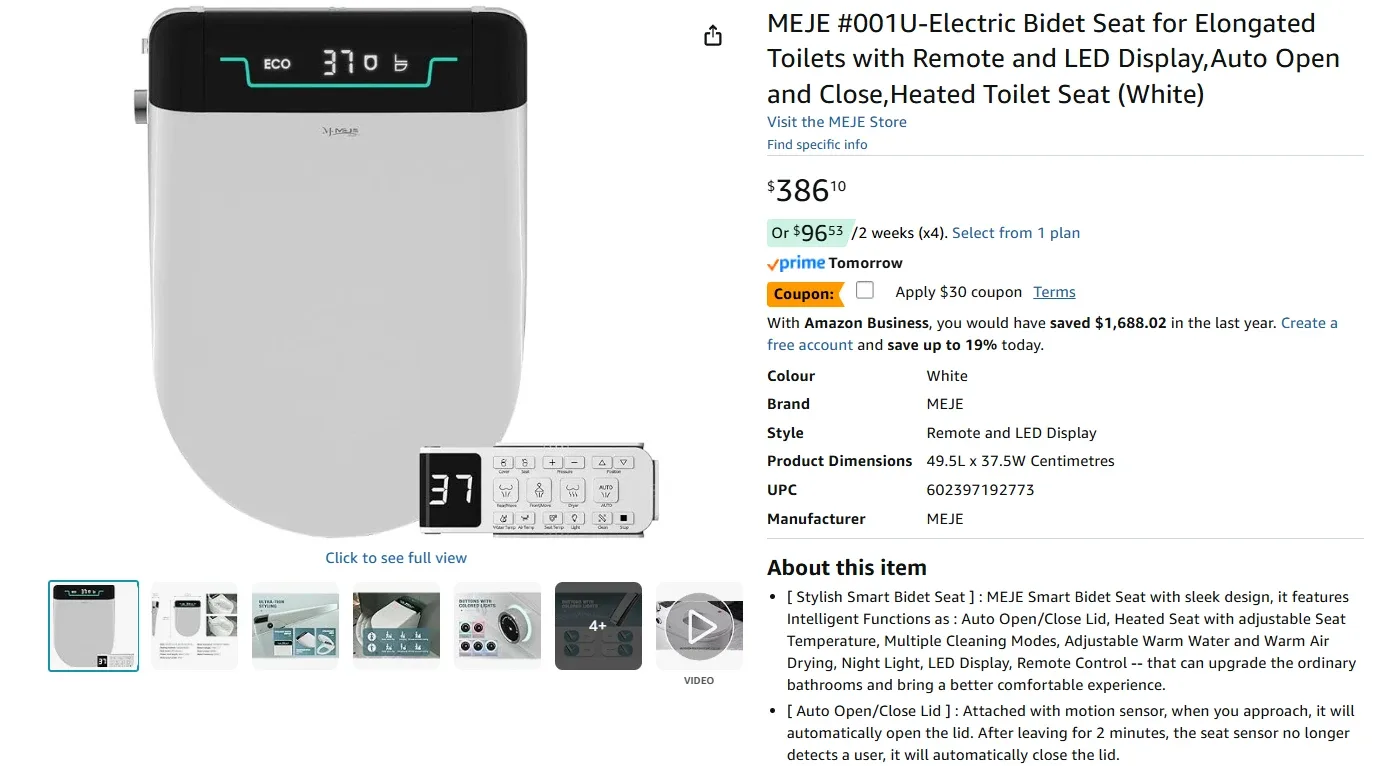The height and width of the screenshot is (766, 1380).
Task: Click the Light bulb icon on the remote
Action: pyautogui.click(x=575, y=519)
